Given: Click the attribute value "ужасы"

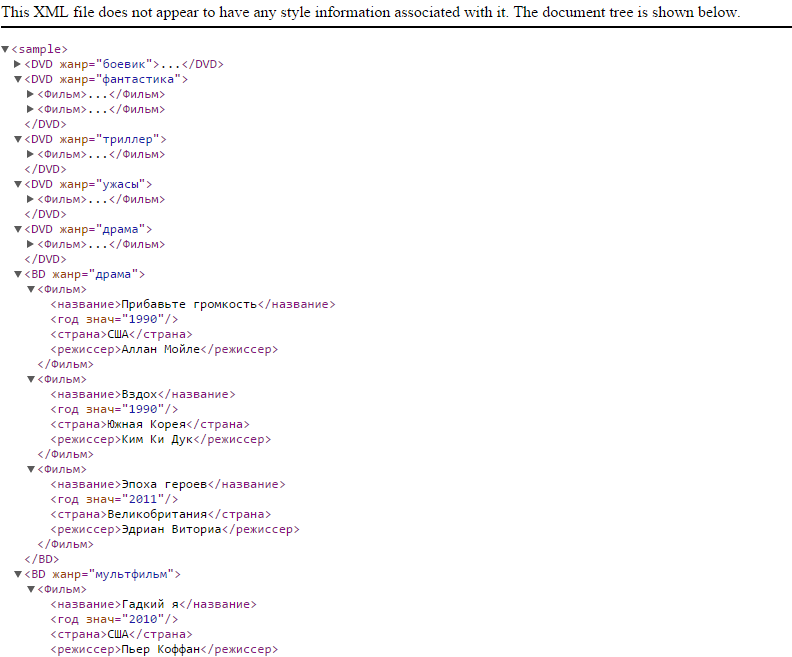Looking at the screenshot, I should tap(121, 184).
